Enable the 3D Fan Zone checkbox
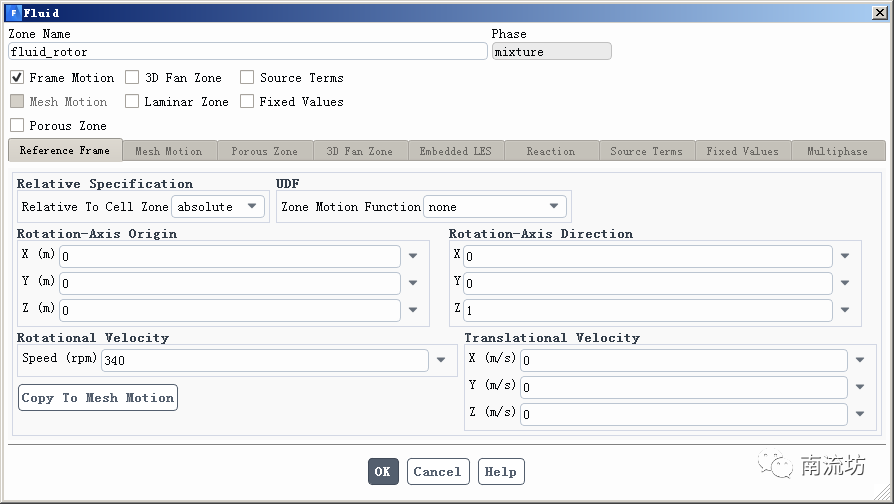This screenshot has width=894, height=504. [133, 78]
